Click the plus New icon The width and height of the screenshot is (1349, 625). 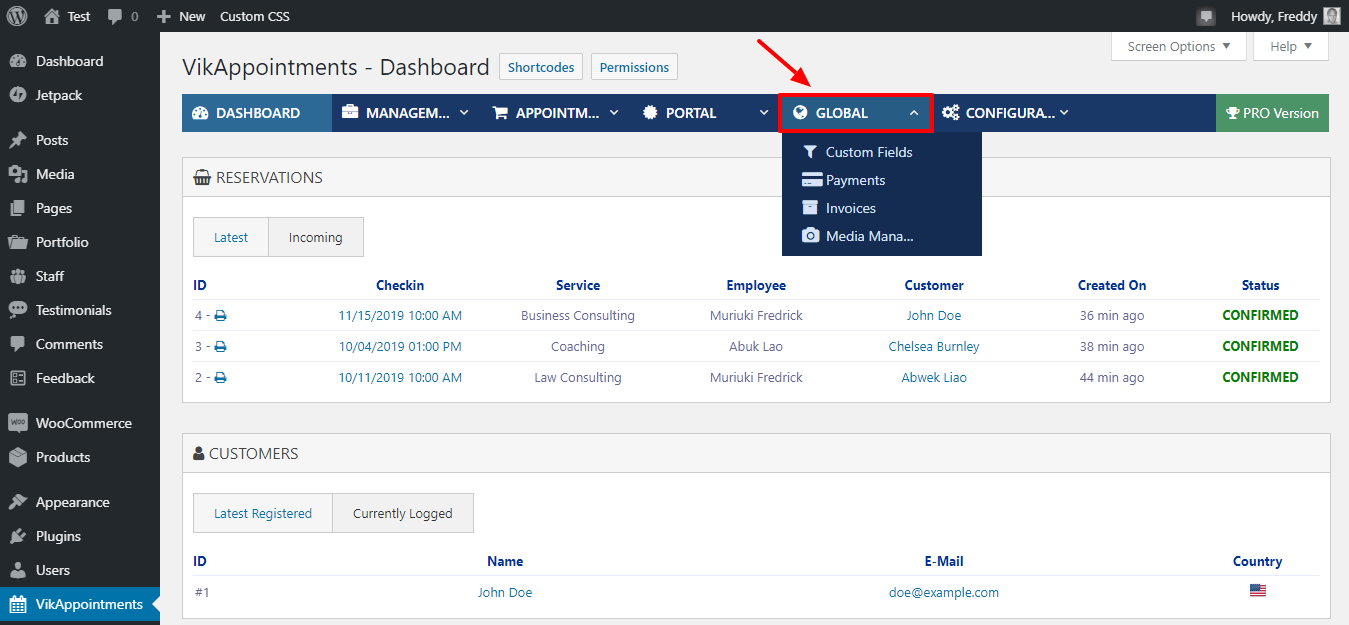tap(165, 17)
